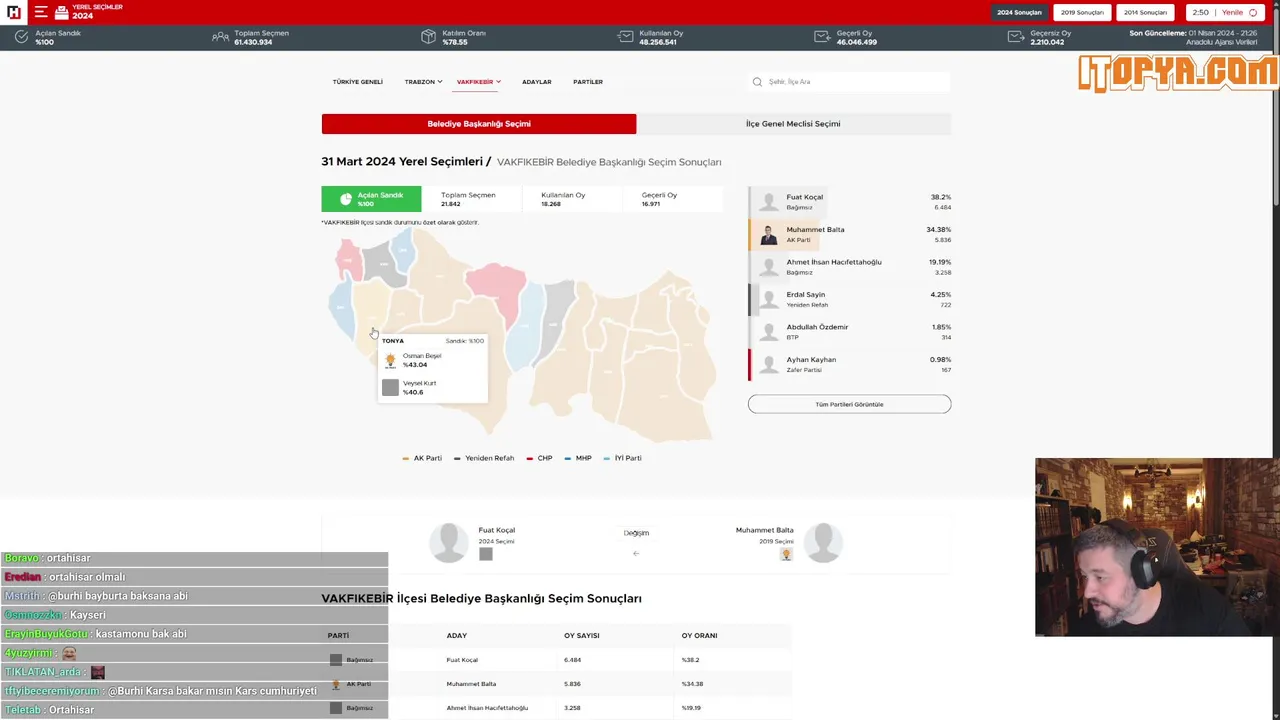
Task: Click the circular refresh icon beside Yenile
Action: 1253,12
